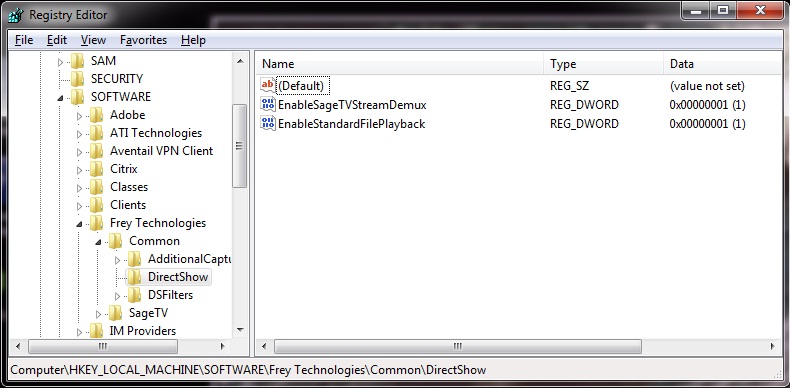Select the EnableStandardFilePlayback value name
This screenshot has width=790, height=390.
point(352,124)
